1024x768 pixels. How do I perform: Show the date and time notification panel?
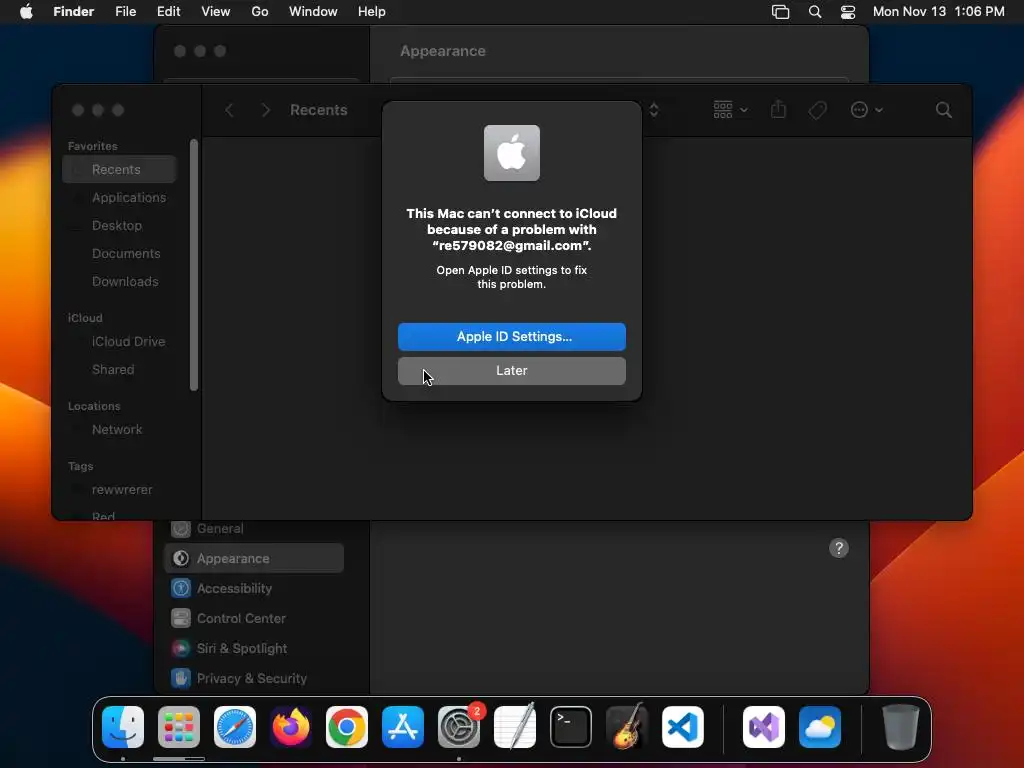938,12
